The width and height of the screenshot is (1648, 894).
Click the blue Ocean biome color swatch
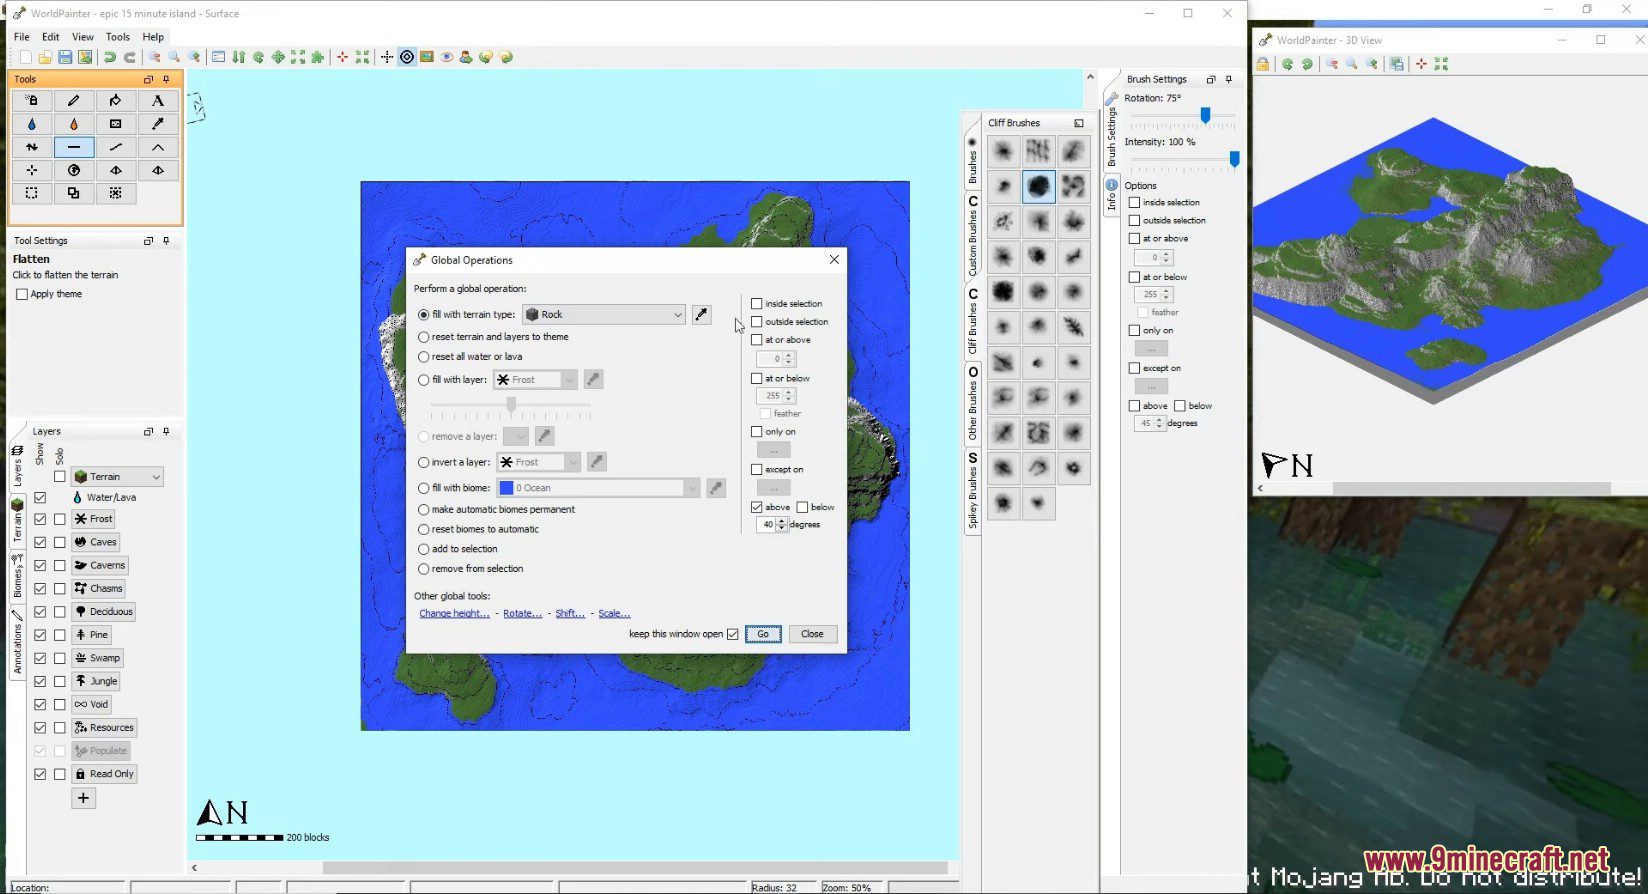pos(506,488)
